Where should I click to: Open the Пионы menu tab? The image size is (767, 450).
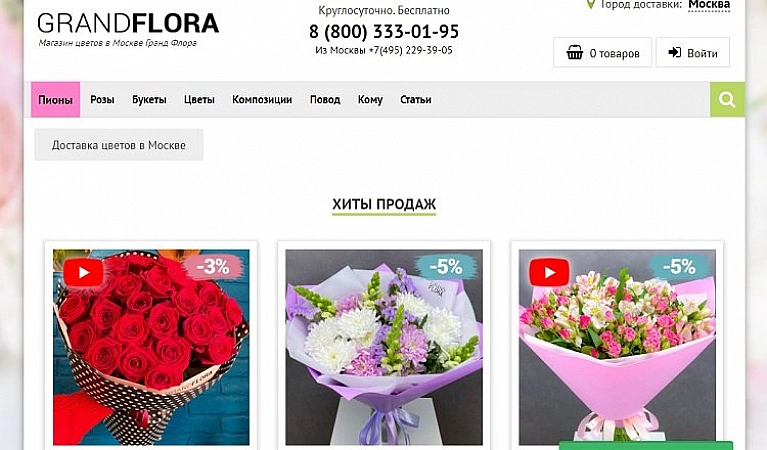(x=55, y=100)
